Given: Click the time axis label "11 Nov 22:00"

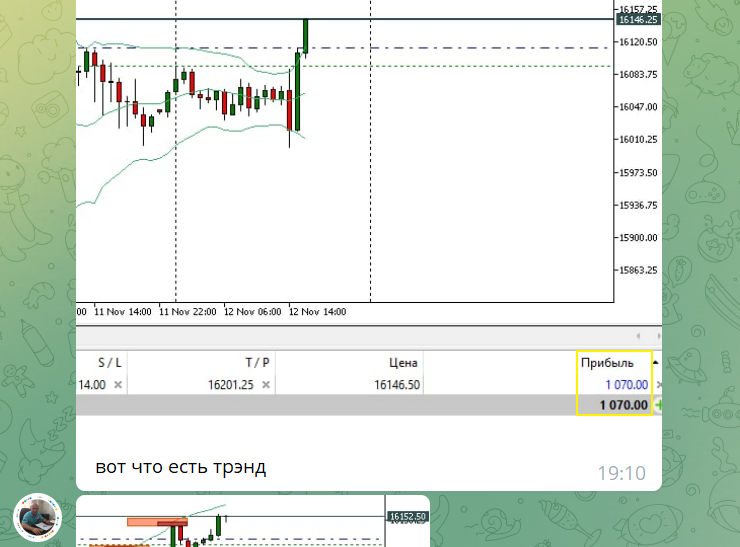Looking at the screenshot, I should pyautogui.click(x=188, y=311).
